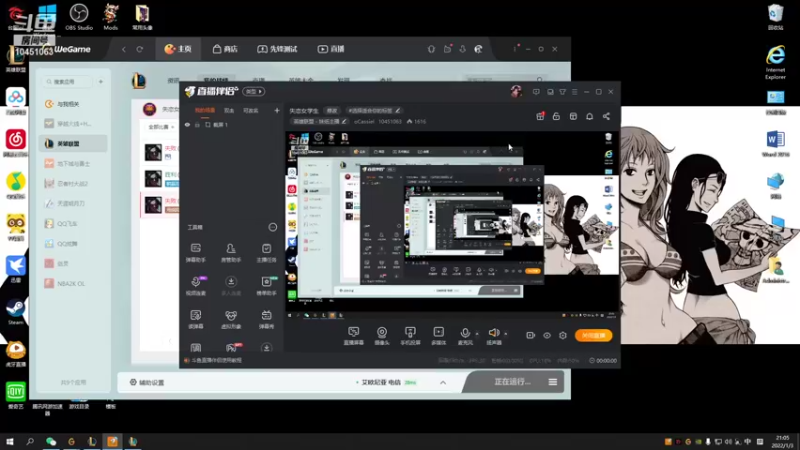This screenshot has height=450, width=800.
Task: Open WeChat from the taskbar
Action: 51,441
